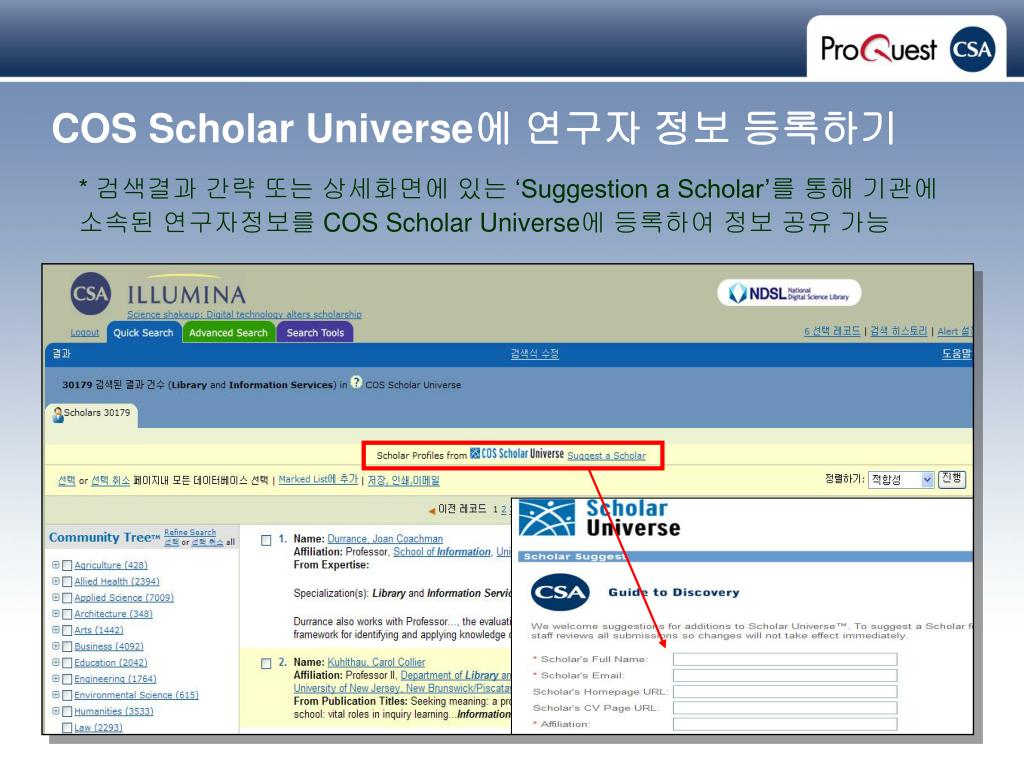
Task: Open the sort-by 적합성 dropdown
Action: (x=901, y=480)
